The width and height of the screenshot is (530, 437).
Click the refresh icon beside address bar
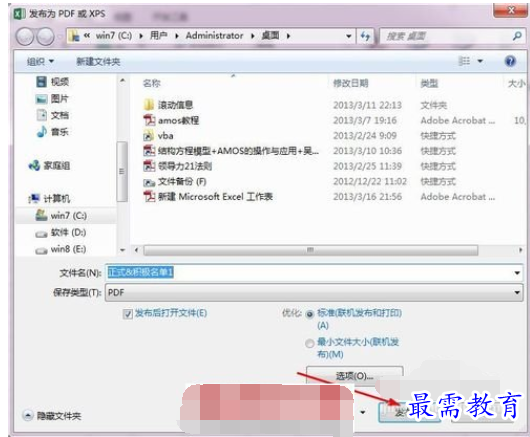[365, 36]
